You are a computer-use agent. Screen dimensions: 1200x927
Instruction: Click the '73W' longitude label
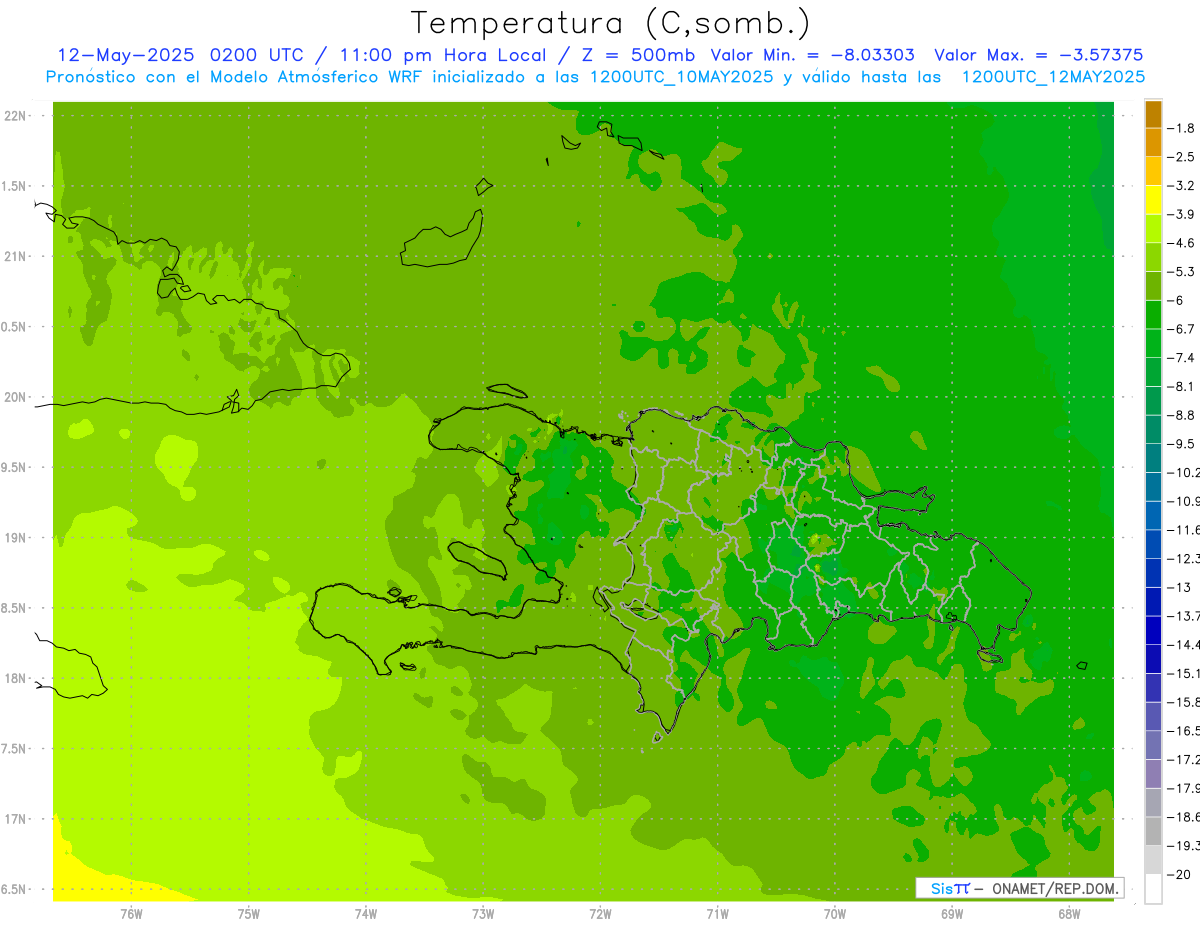[x=483, y=914]
